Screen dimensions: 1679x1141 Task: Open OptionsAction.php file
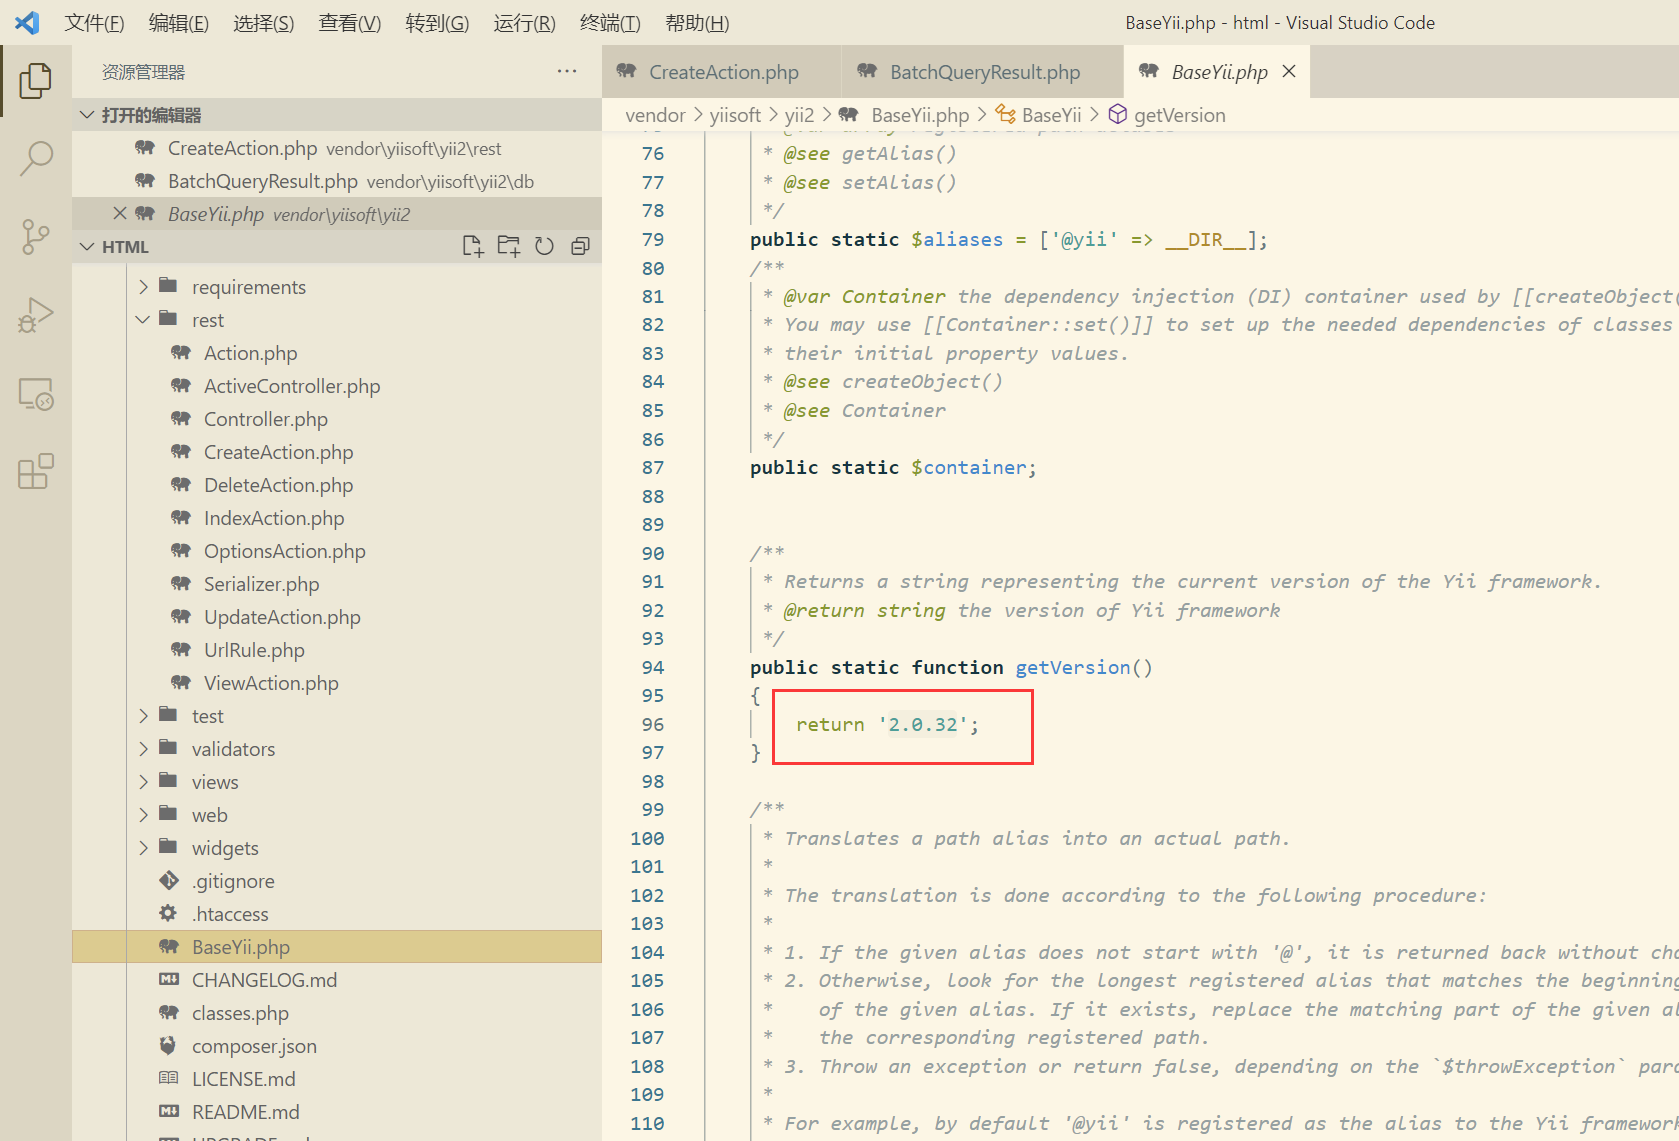click(x=285, y=551)
